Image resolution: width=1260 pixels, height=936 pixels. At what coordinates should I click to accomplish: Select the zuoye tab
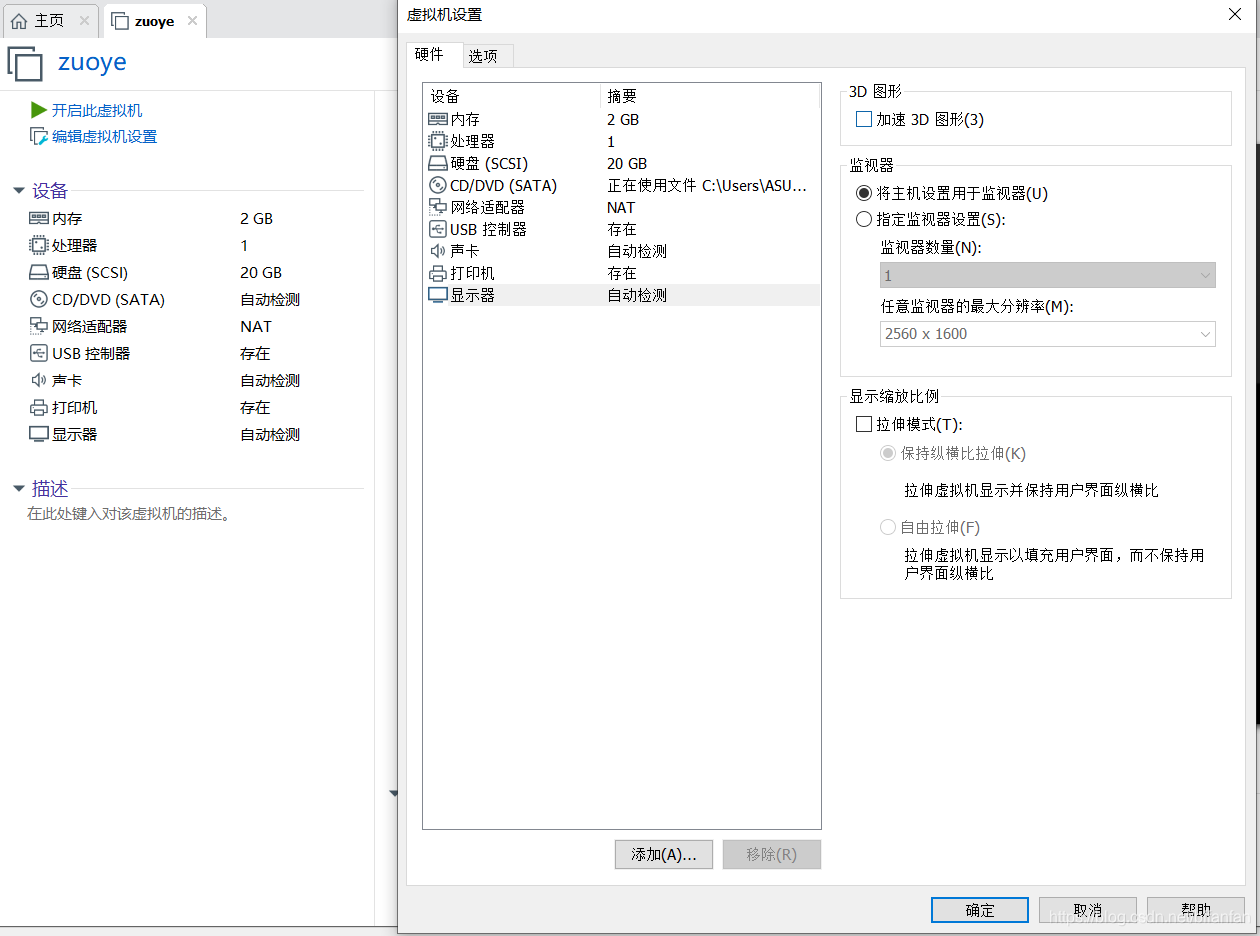(154, 20)
